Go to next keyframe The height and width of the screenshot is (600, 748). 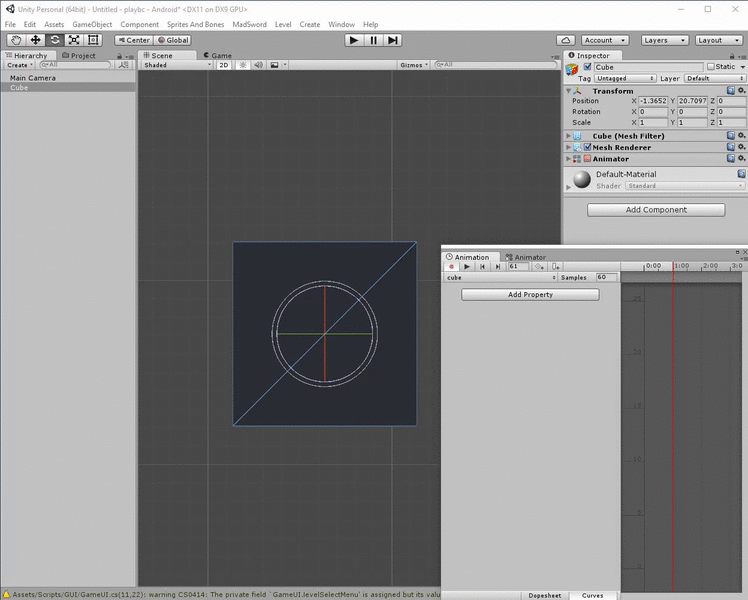click(x=498, y=267)
